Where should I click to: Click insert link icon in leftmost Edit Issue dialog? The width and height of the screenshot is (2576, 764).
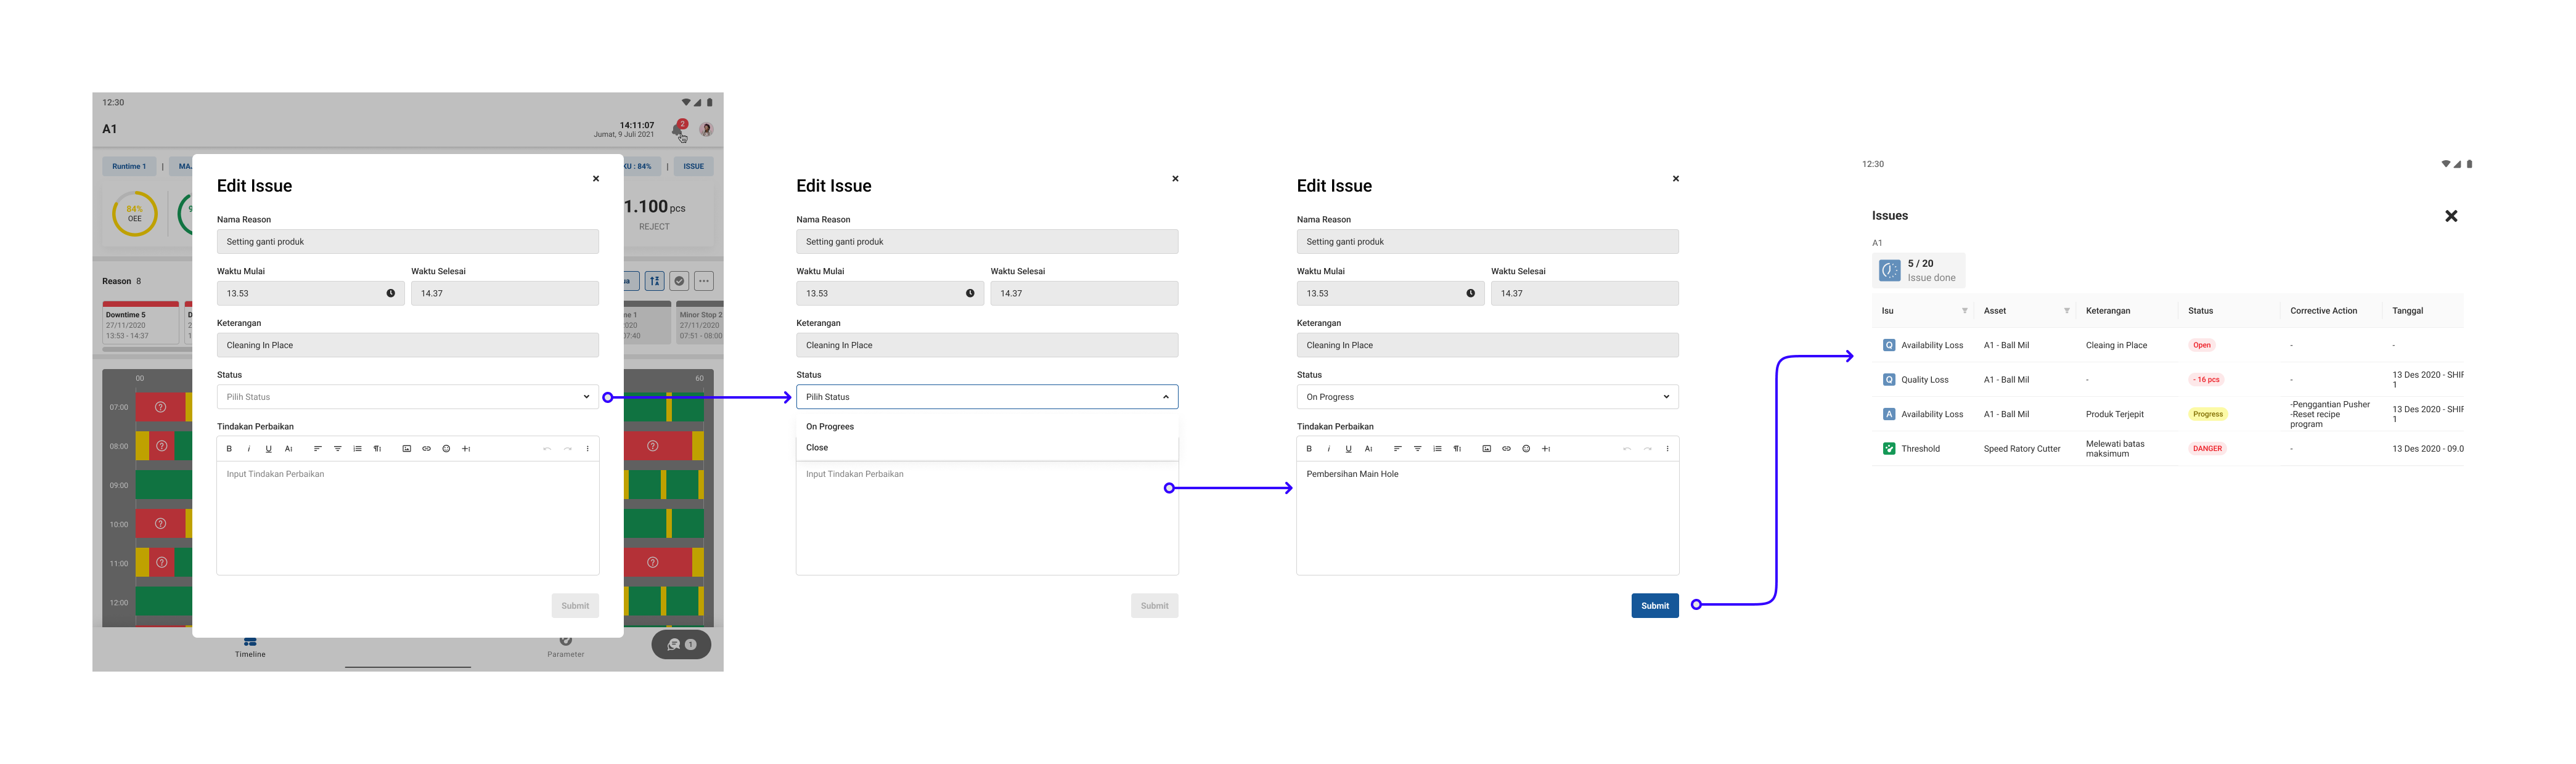coord(426,449)
